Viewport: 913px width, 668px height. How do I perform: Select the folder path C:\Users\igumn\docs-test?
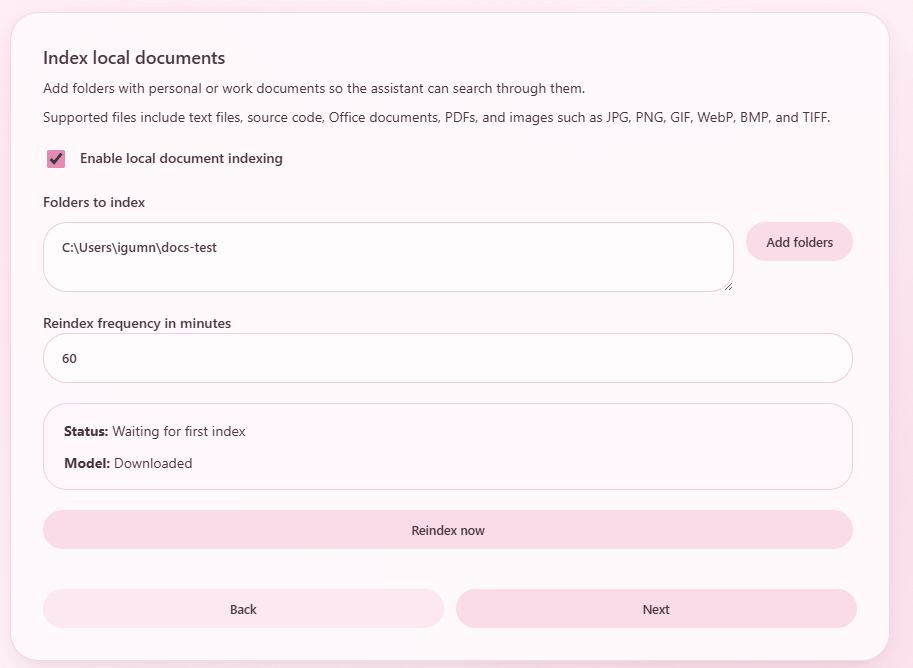135,247
